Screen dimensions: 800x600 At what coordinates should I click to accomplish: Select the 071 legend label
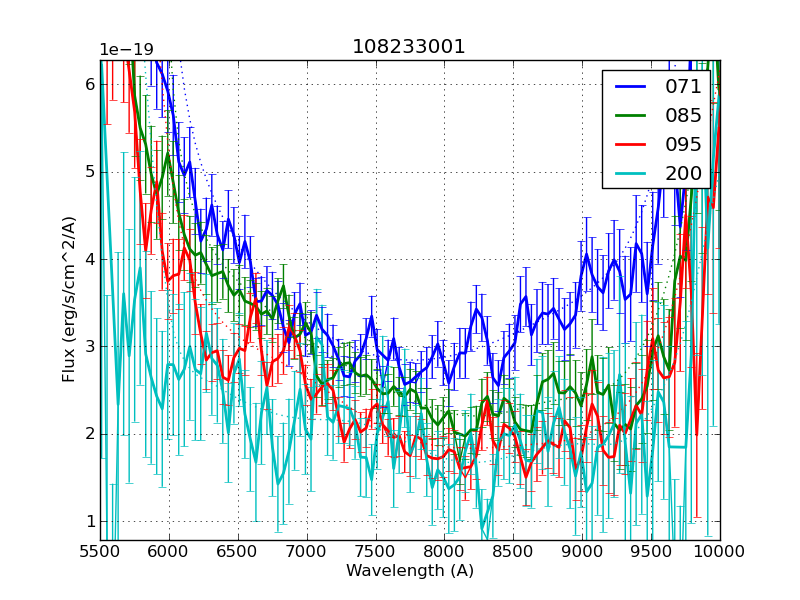tap(683, 86)
